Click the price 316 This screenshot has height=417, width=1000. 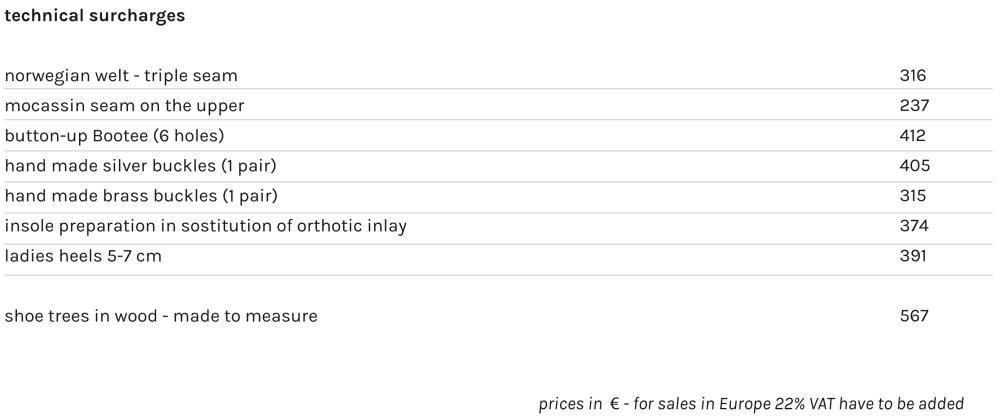tap(913, 76)
